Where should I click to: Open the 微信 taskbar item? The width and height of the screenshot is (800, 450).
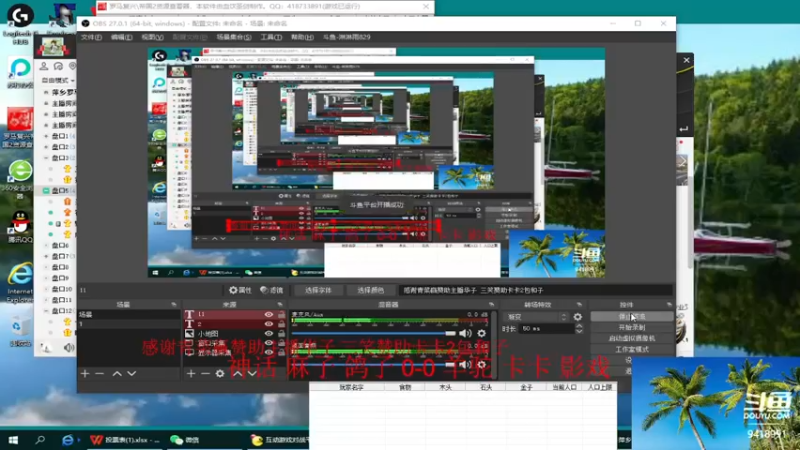(x=185, y=439)
